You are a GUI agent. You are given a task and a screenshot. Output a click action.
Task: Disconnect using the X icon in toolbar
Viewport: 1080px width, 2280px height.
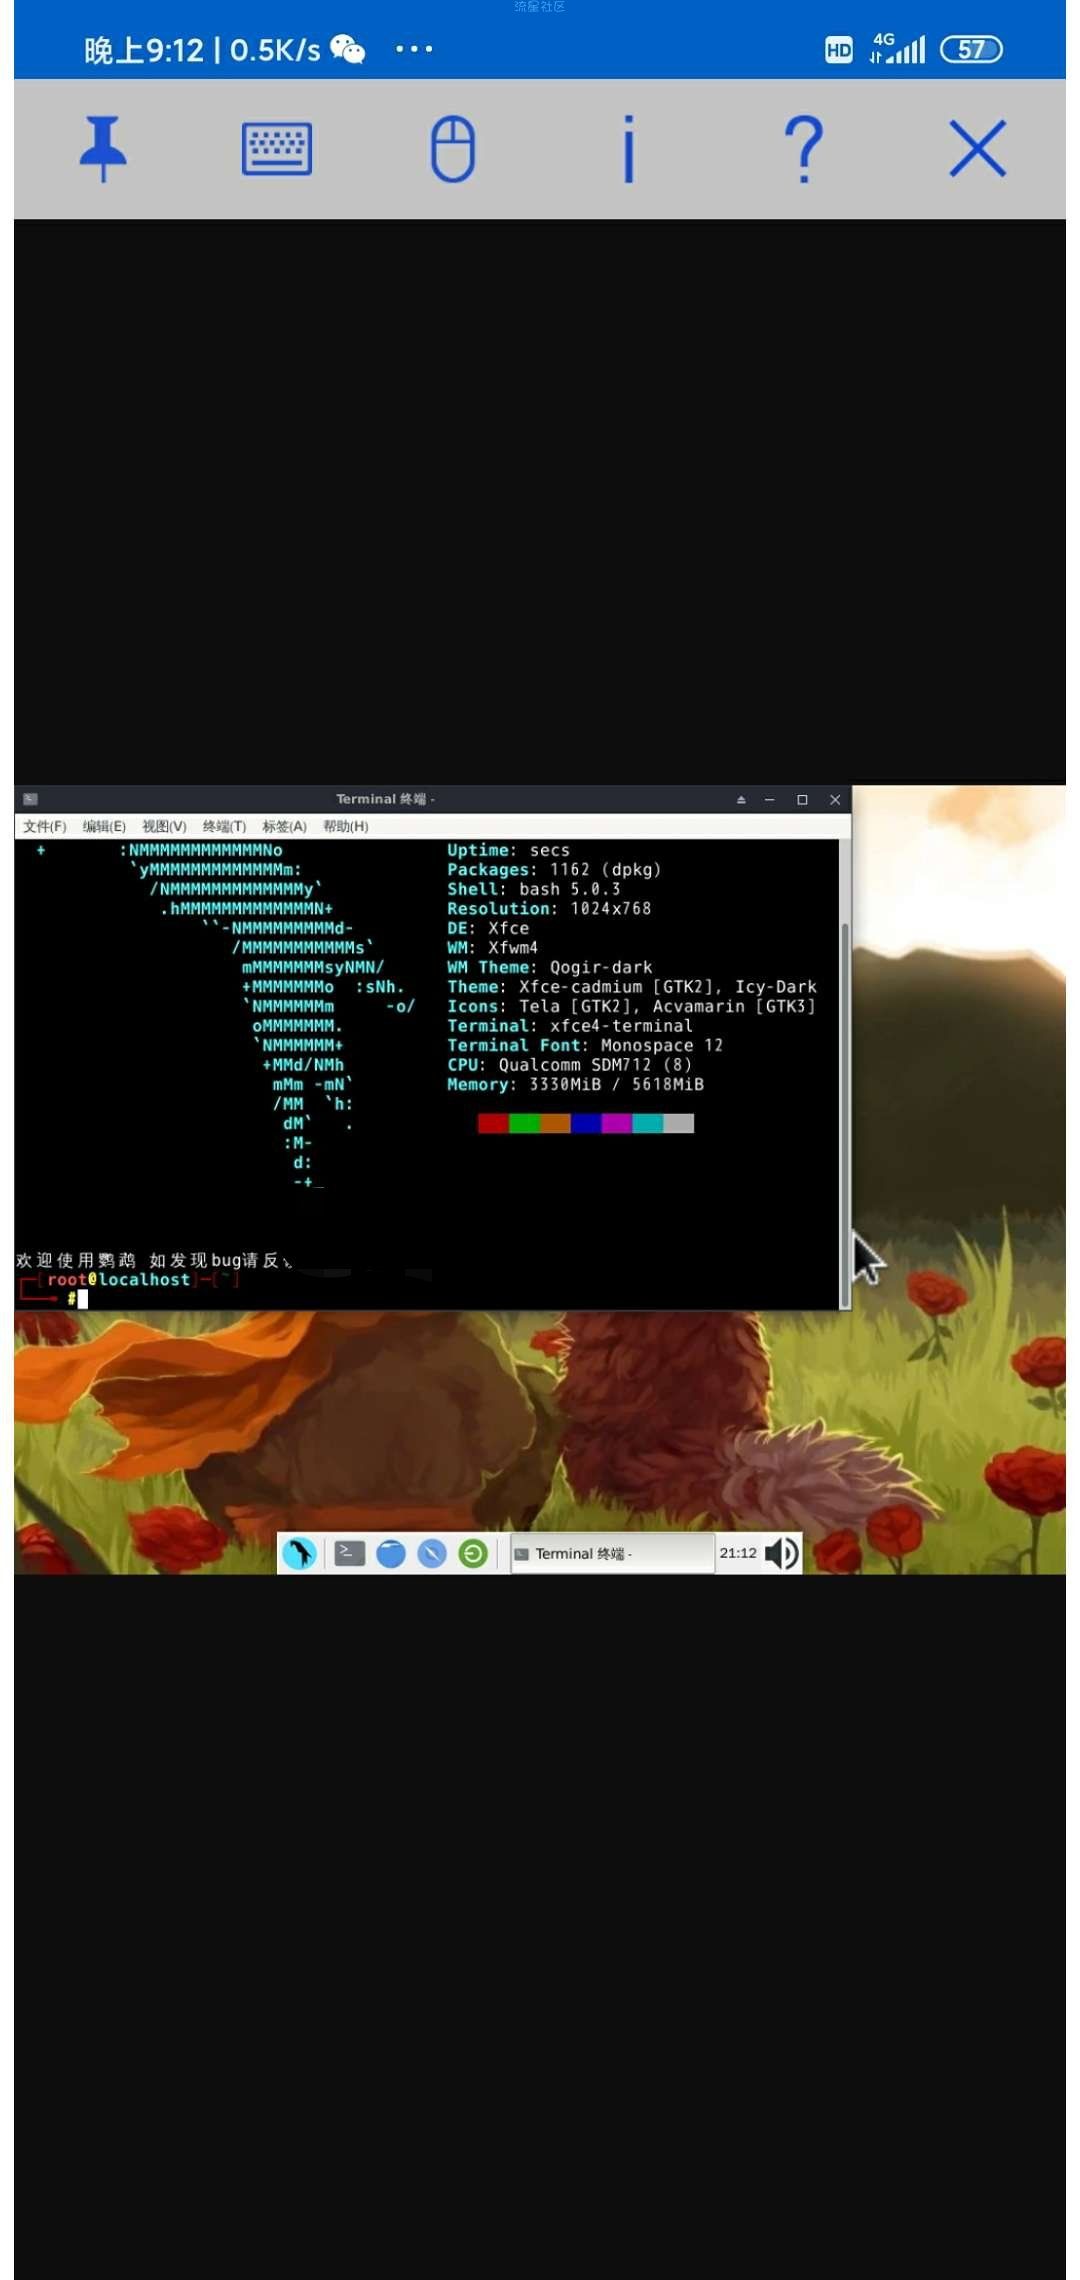click(x=977, y=149)
